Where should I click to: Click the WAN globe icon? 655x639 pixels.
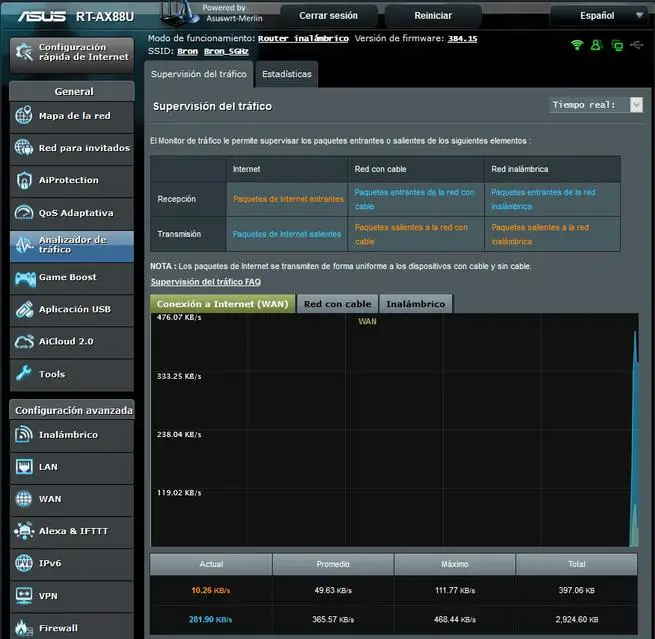tap(24, 499)
